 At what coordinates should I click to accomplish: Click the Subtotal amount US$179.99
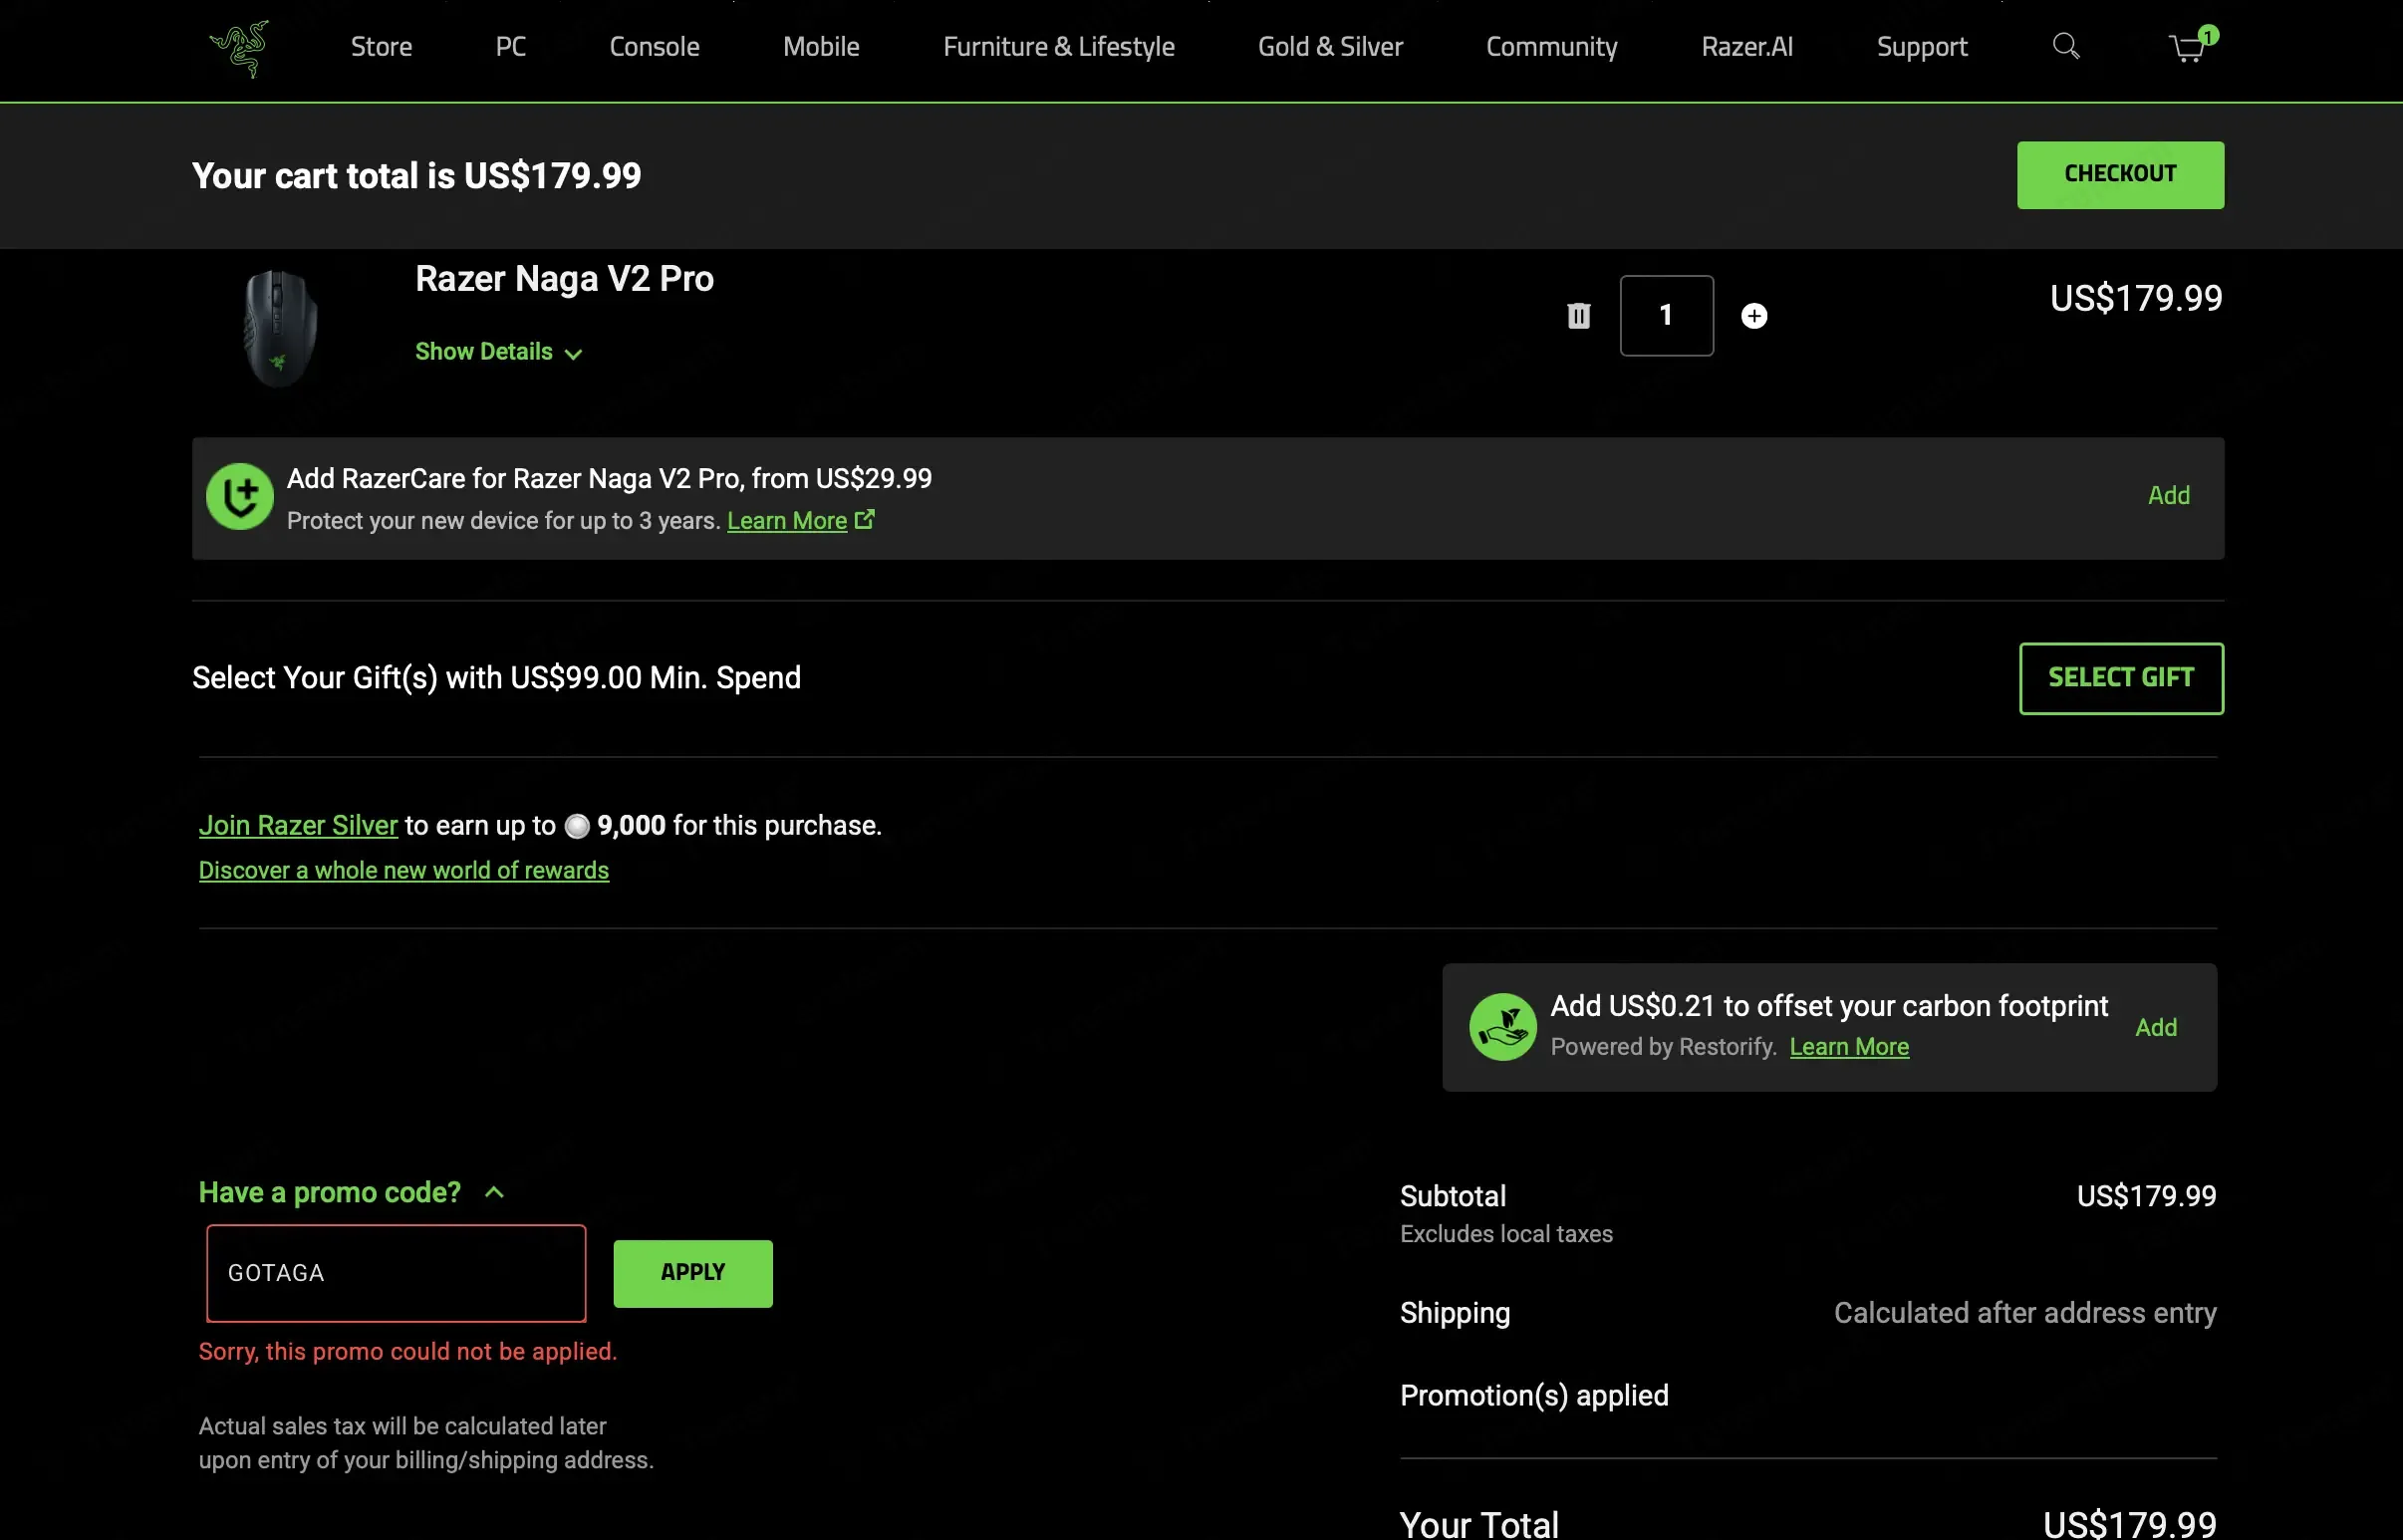[x=2146, y=1196]
